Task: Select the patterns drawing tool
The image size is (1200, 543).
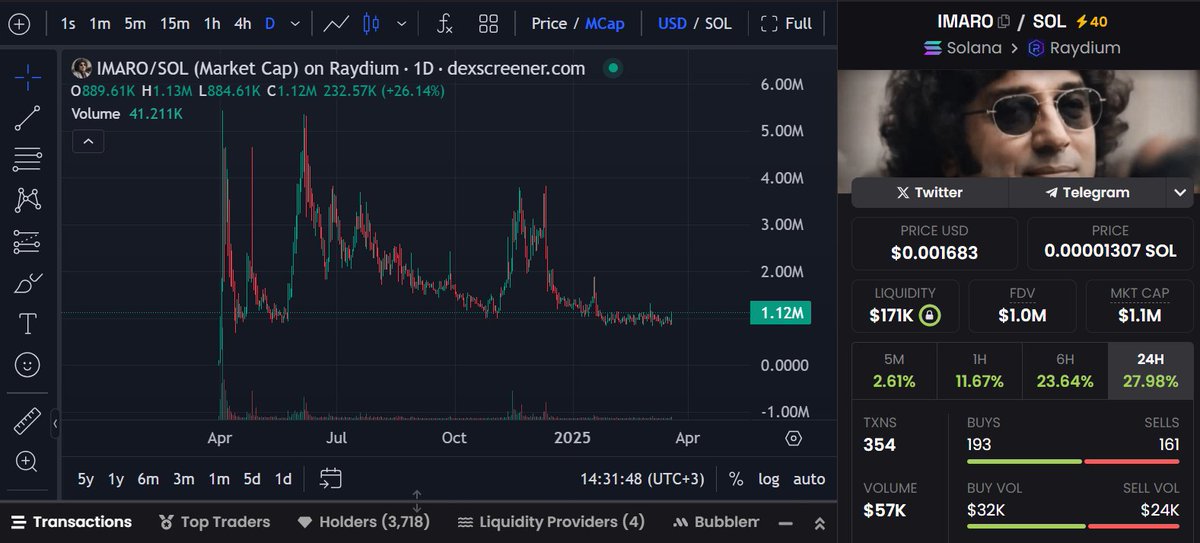Action: pos(28,200)
